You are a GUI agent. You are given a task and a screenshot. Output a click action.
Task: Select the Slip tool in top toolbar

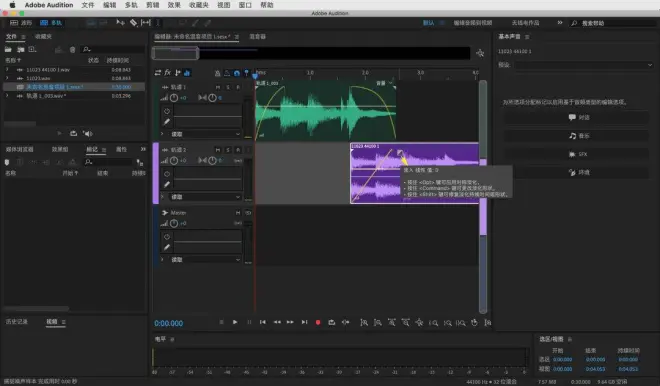click(x=146, y=23)
